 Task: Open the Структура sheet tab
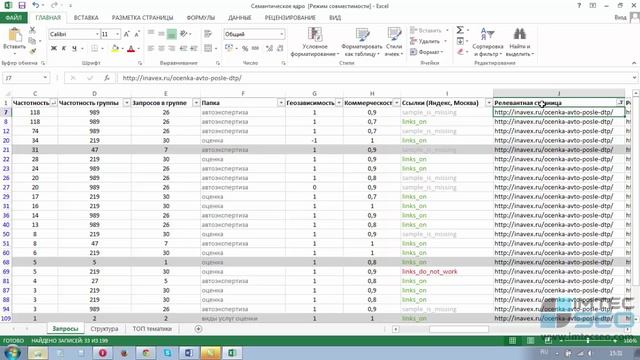pos(104,329)
